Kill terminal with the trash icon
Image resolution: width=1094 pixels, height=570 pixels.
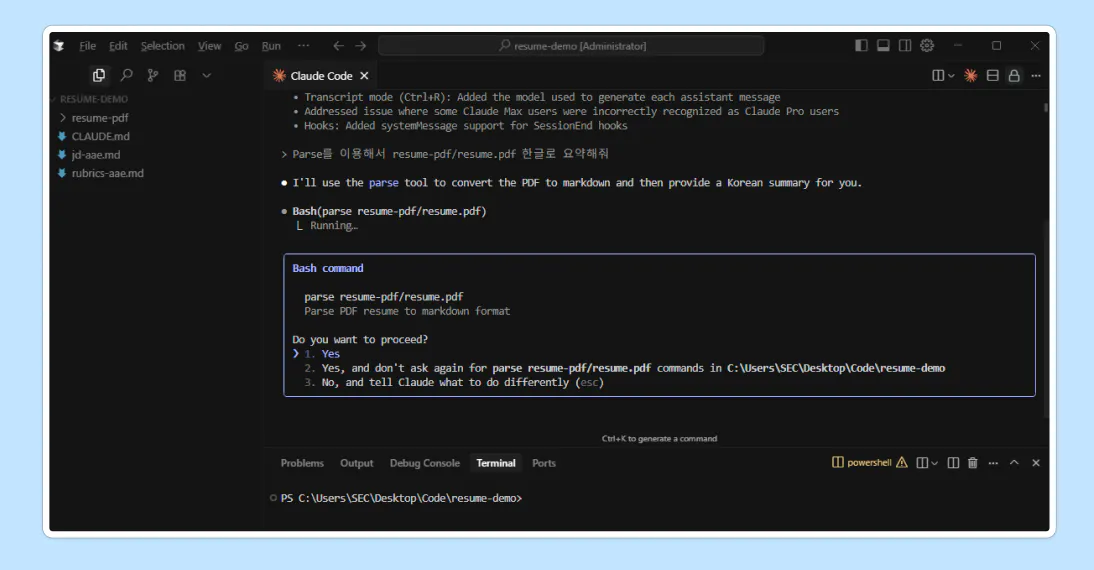(973, 463)
